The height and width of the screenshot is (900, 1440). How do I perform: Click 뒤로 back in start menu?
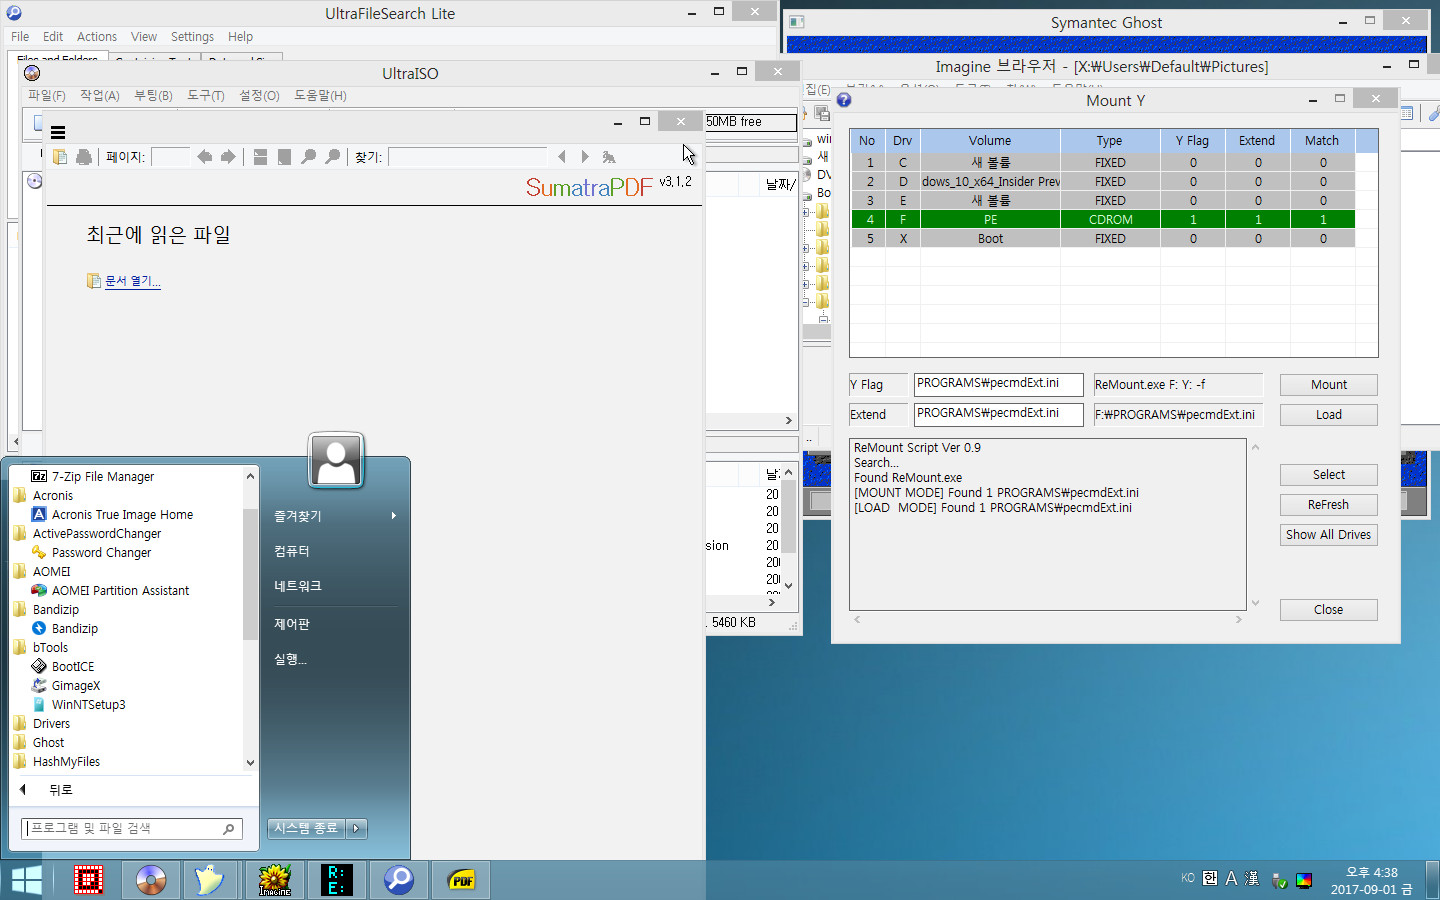click(60, 790)
